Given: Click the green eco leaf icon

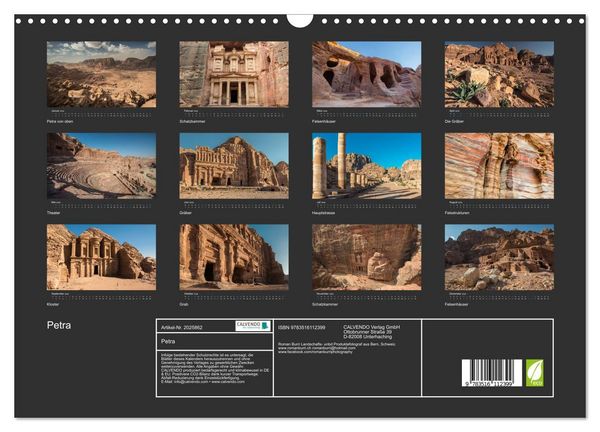Looking at the screenshot, I should (x=535, y=373).
